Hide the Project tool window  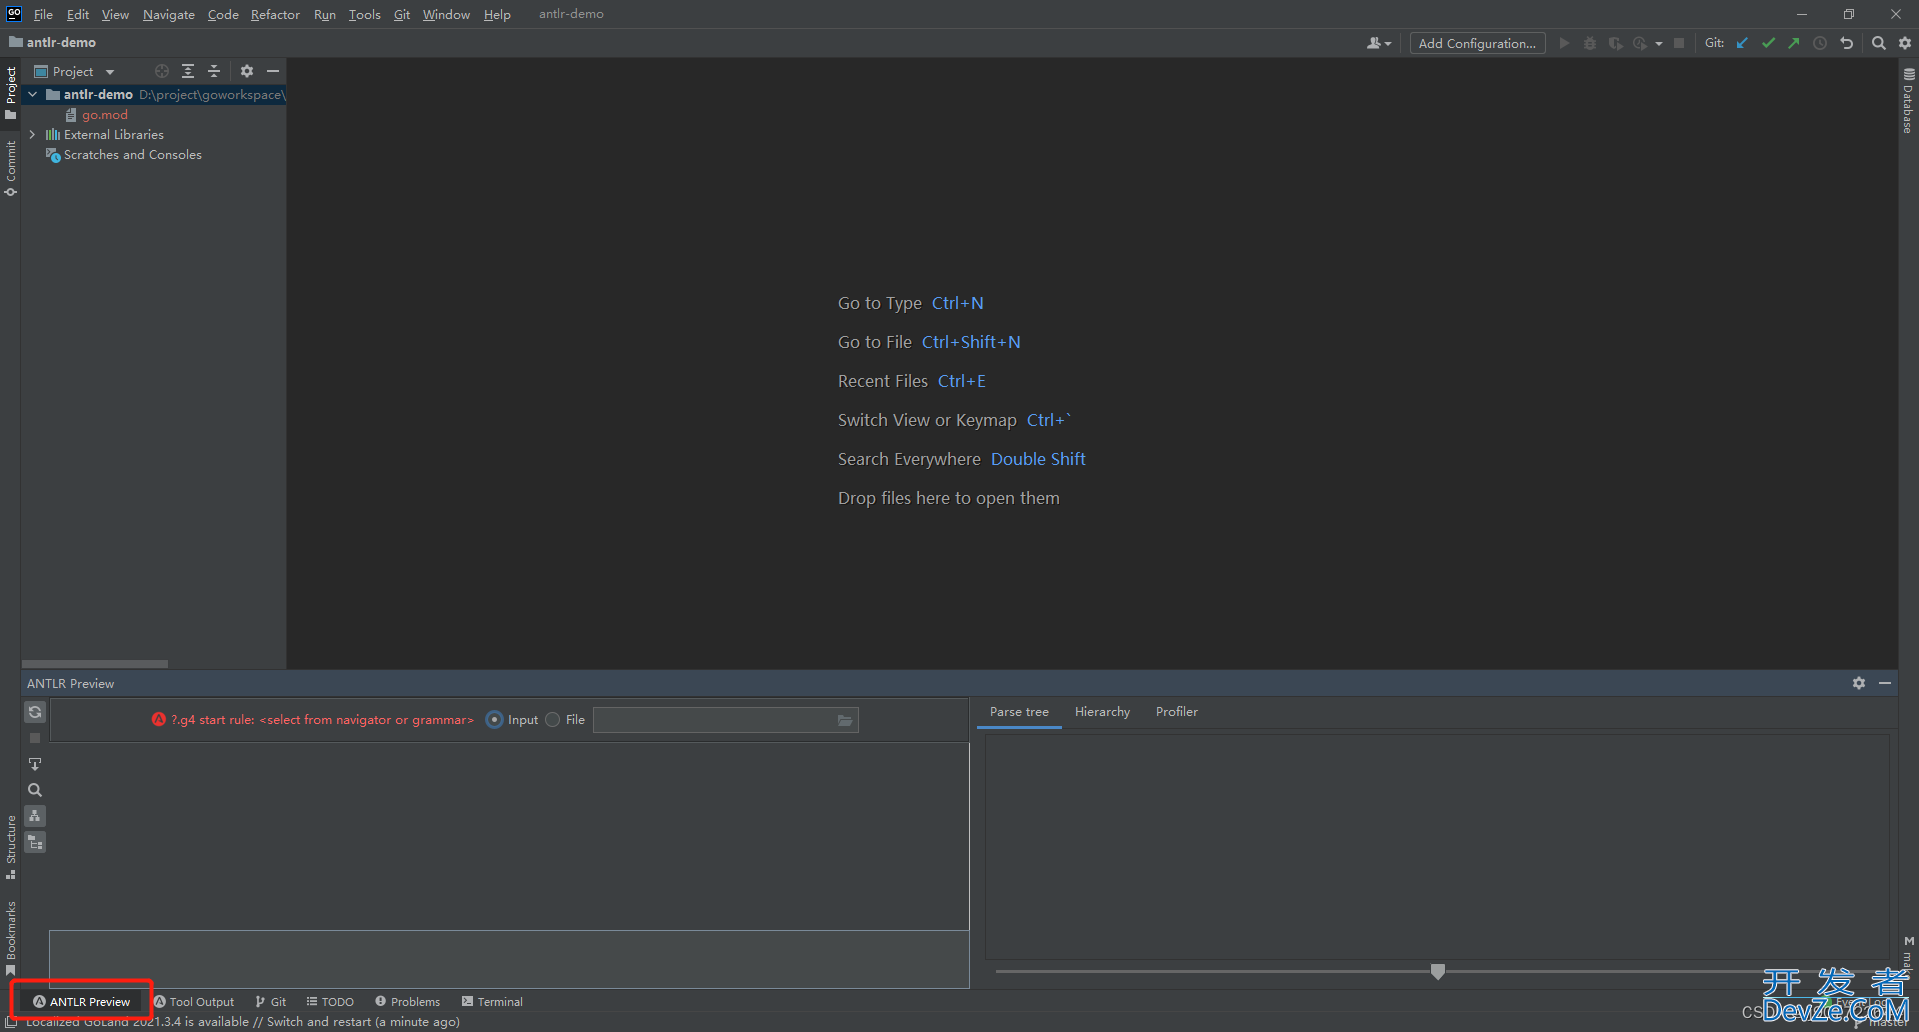pyautogui.click(x=273, y=71)
